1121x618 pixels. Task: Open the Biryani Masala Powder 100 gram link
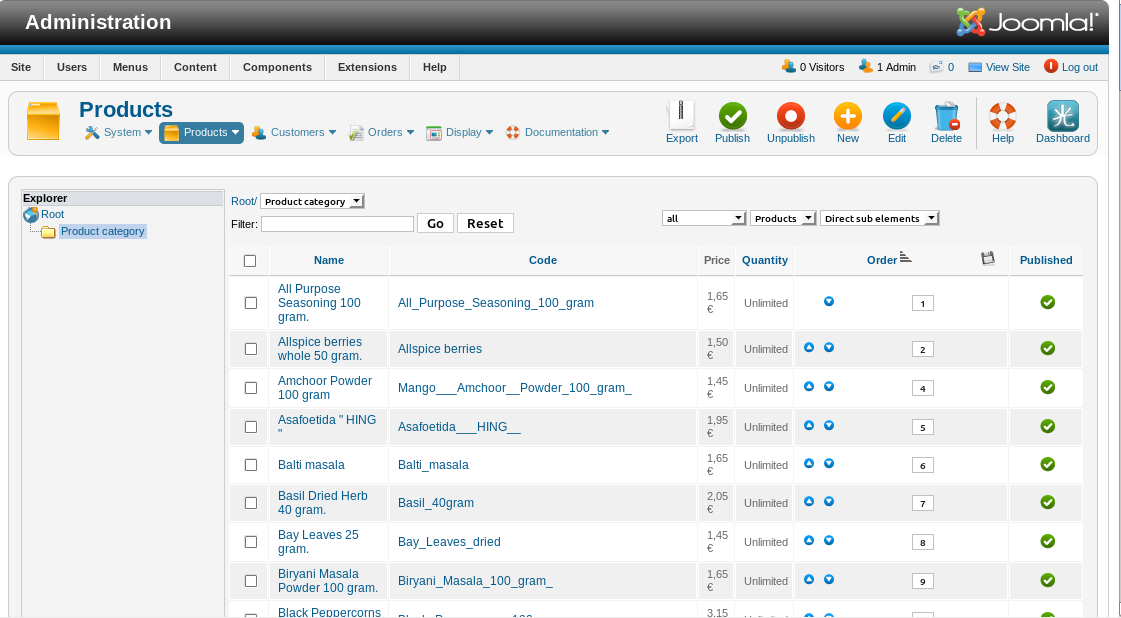point(327,581)
